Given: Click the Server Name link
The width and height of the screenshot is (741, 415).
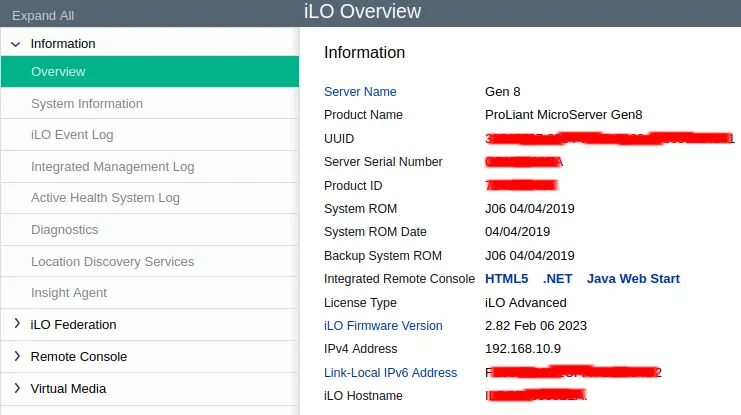Looking at the screenshot, I should pyautogui.click(x=360, y=92).
